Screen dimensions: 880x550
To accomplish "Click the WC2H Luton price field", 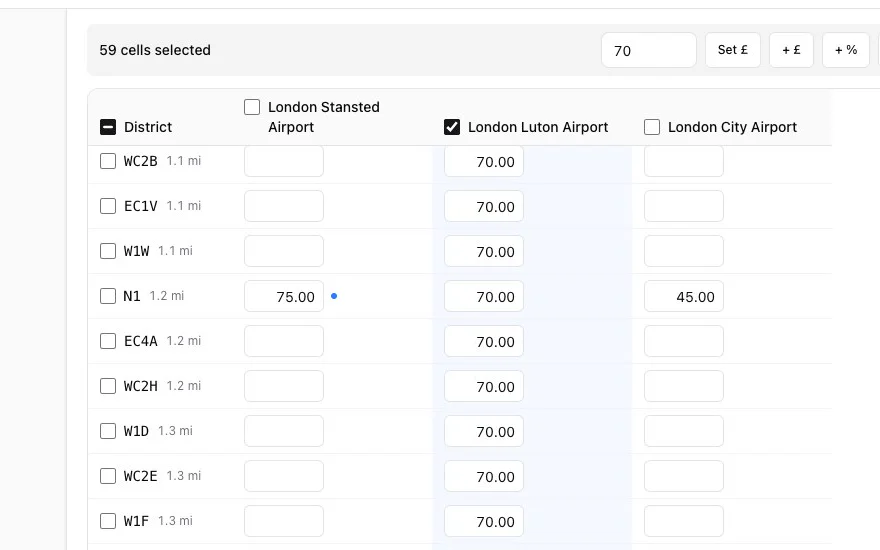I will (484, 386).
